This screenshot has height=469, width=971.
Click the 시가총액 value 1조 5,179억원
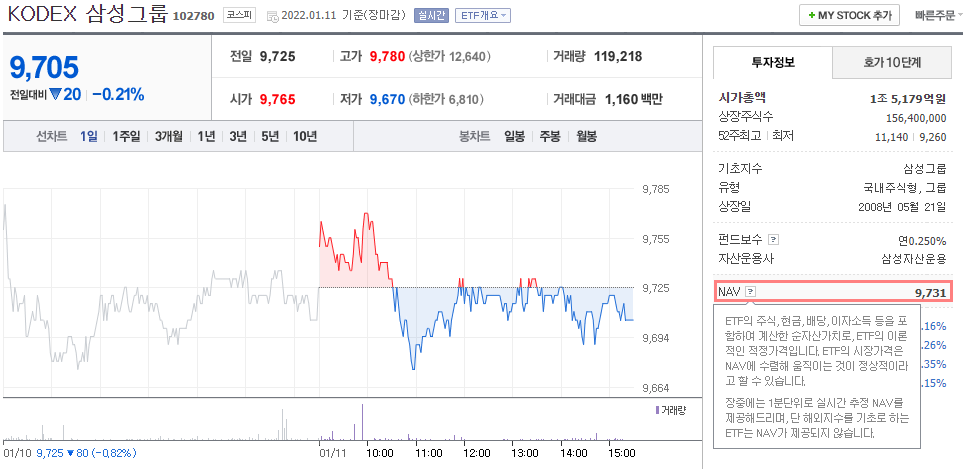(x=908, y=98)
